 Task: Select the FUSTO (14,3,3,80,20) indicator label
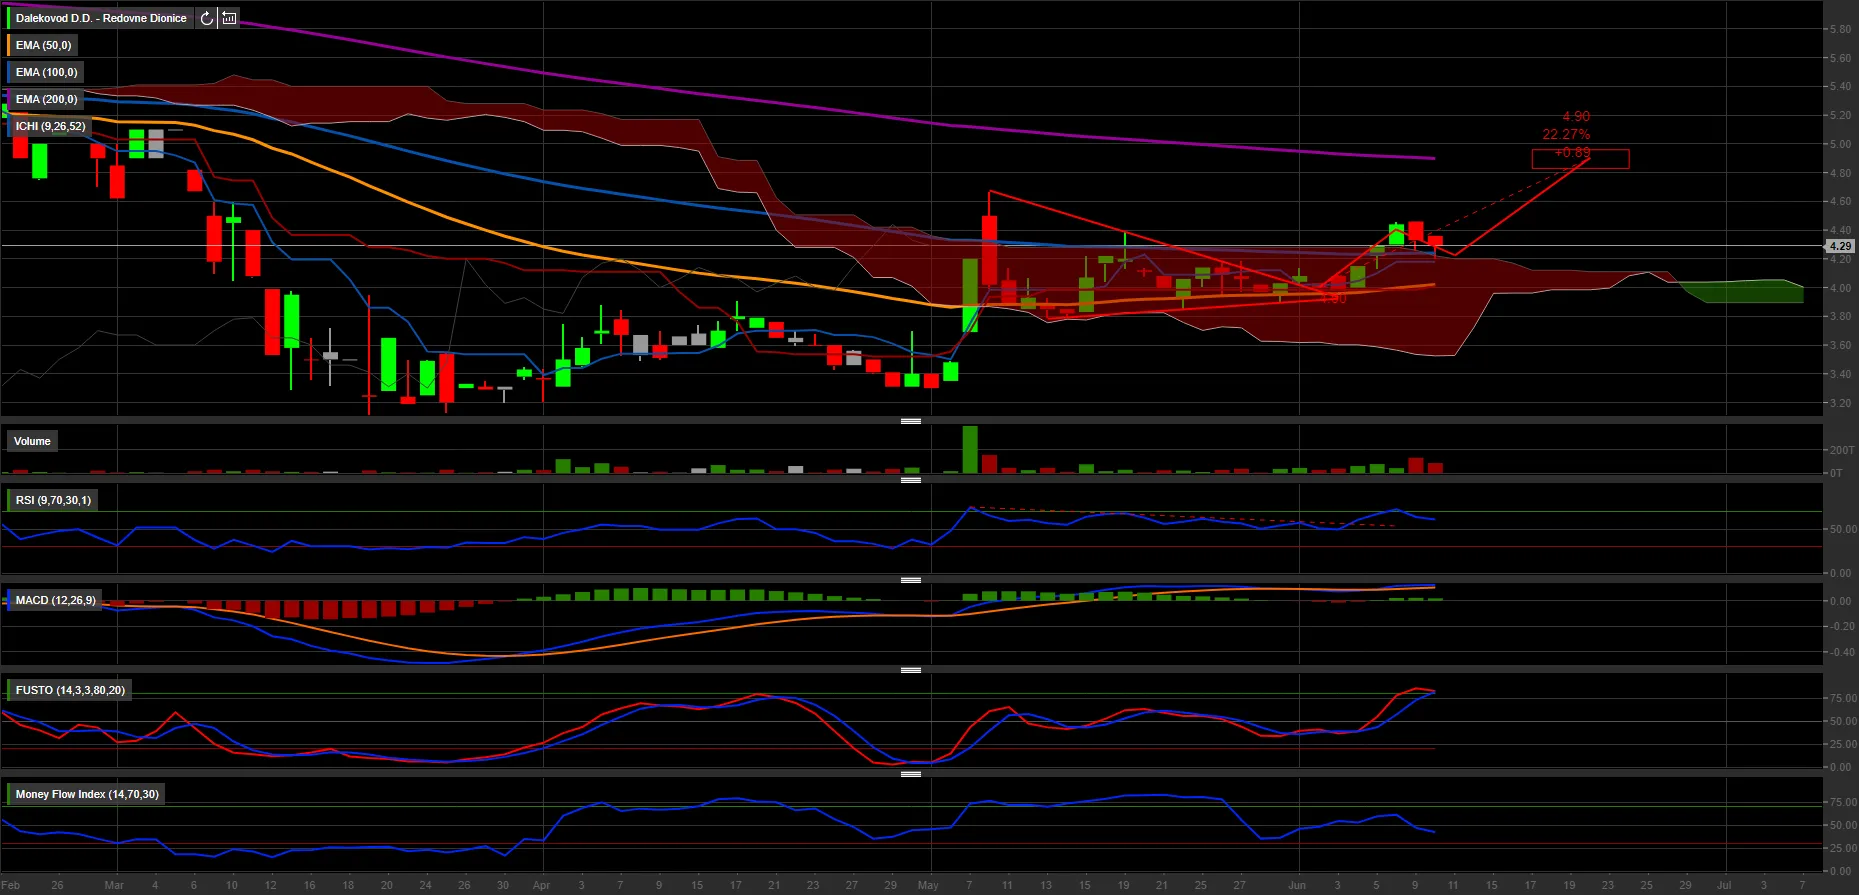click(x=70, y=690)
